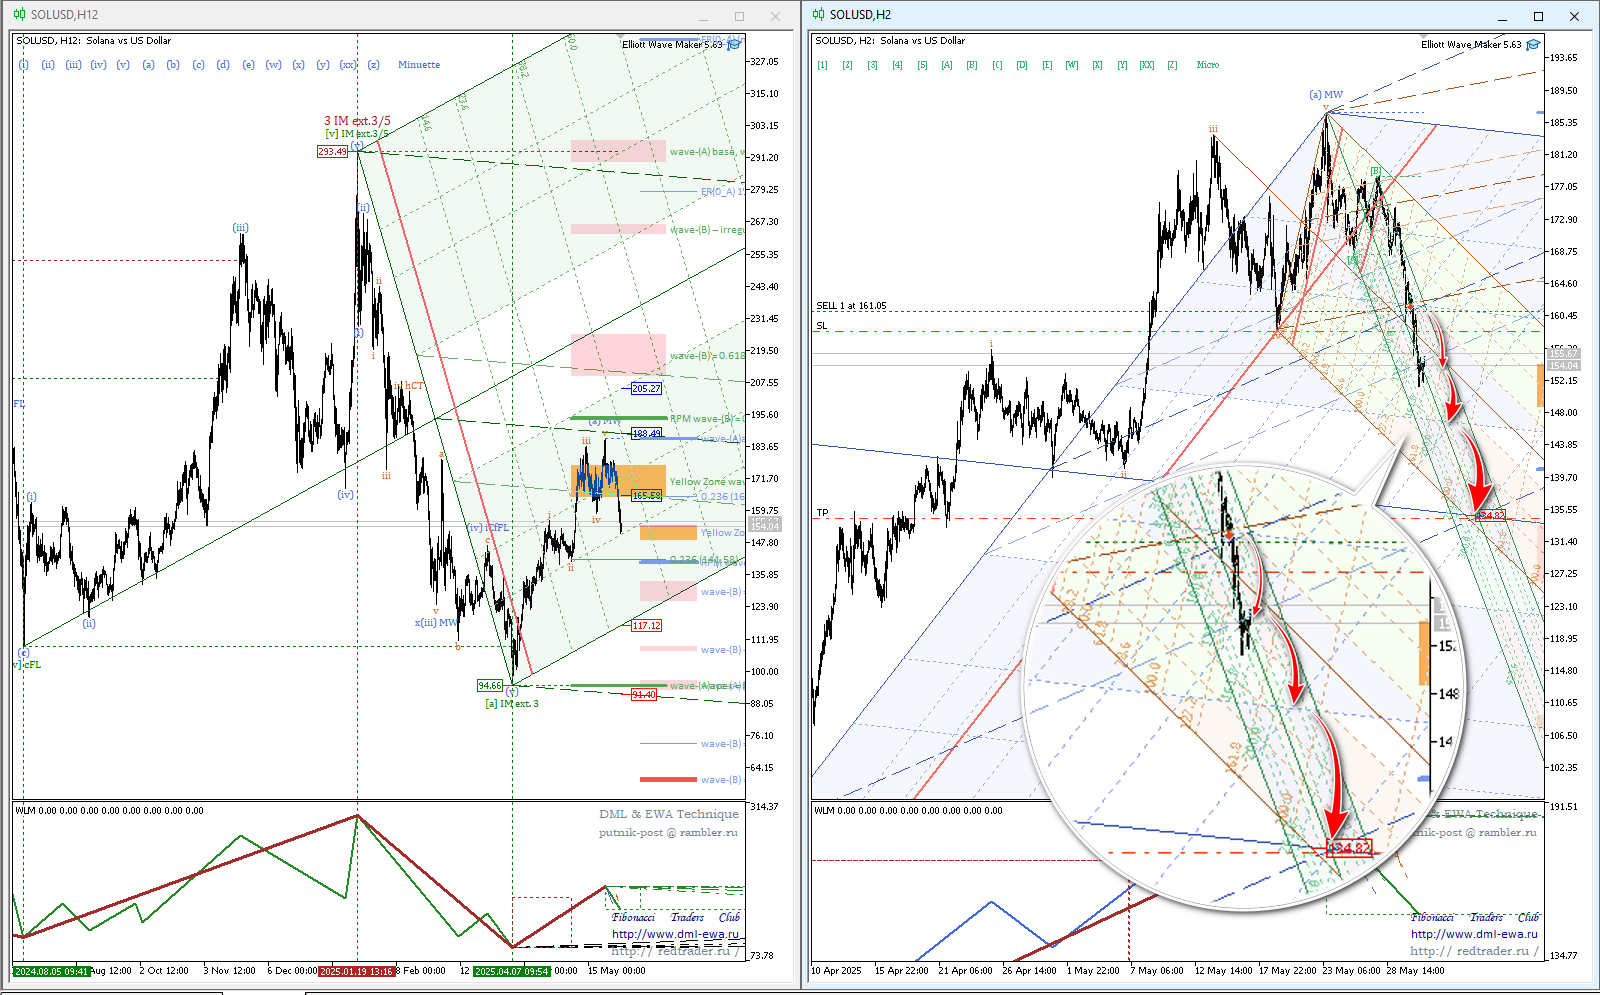Open the dml-ewa.ru link on H12 chart
Viewport: 1600px width, 995px height.
click(x=675, y=934)
